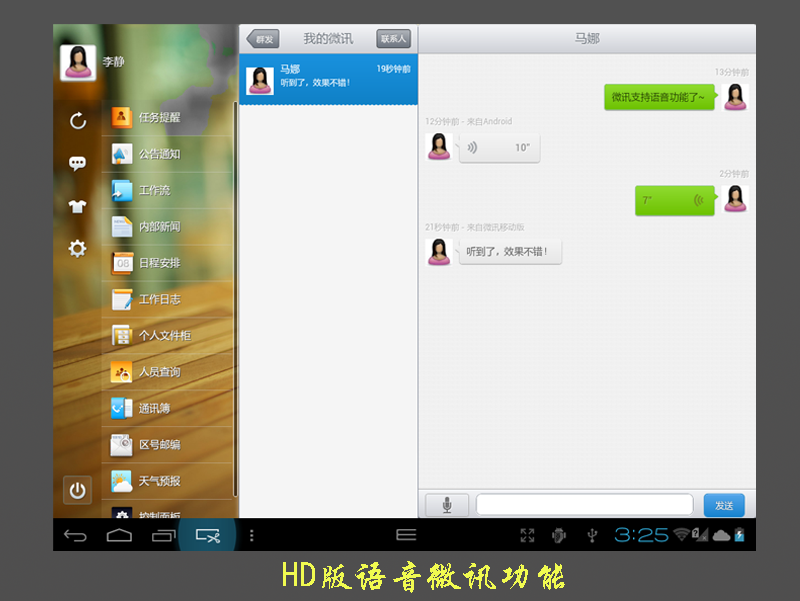Click the 微讯支持语音功能了 green message bubble
800x601 pixels.
(659, 97)
